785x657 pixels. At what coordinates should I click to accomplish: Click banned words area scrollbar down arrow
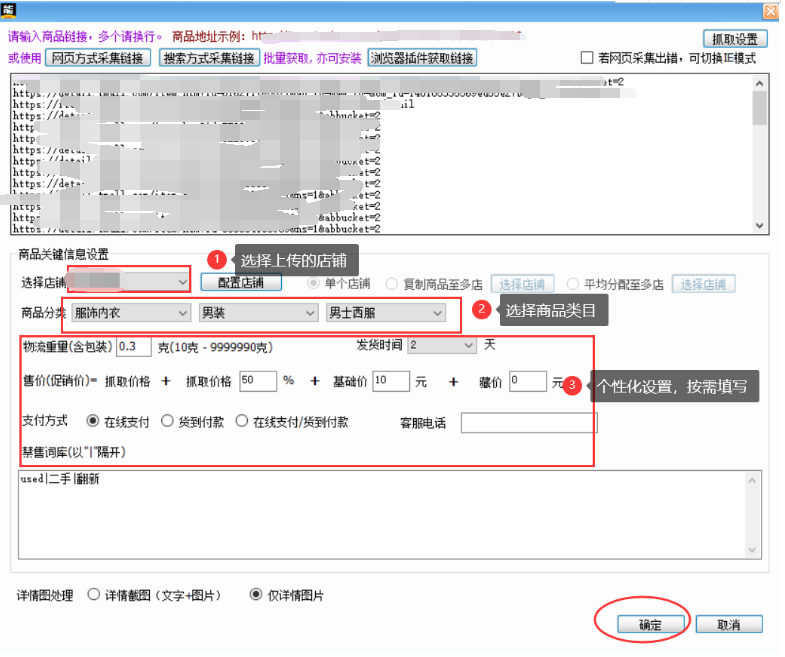point(752,550)
